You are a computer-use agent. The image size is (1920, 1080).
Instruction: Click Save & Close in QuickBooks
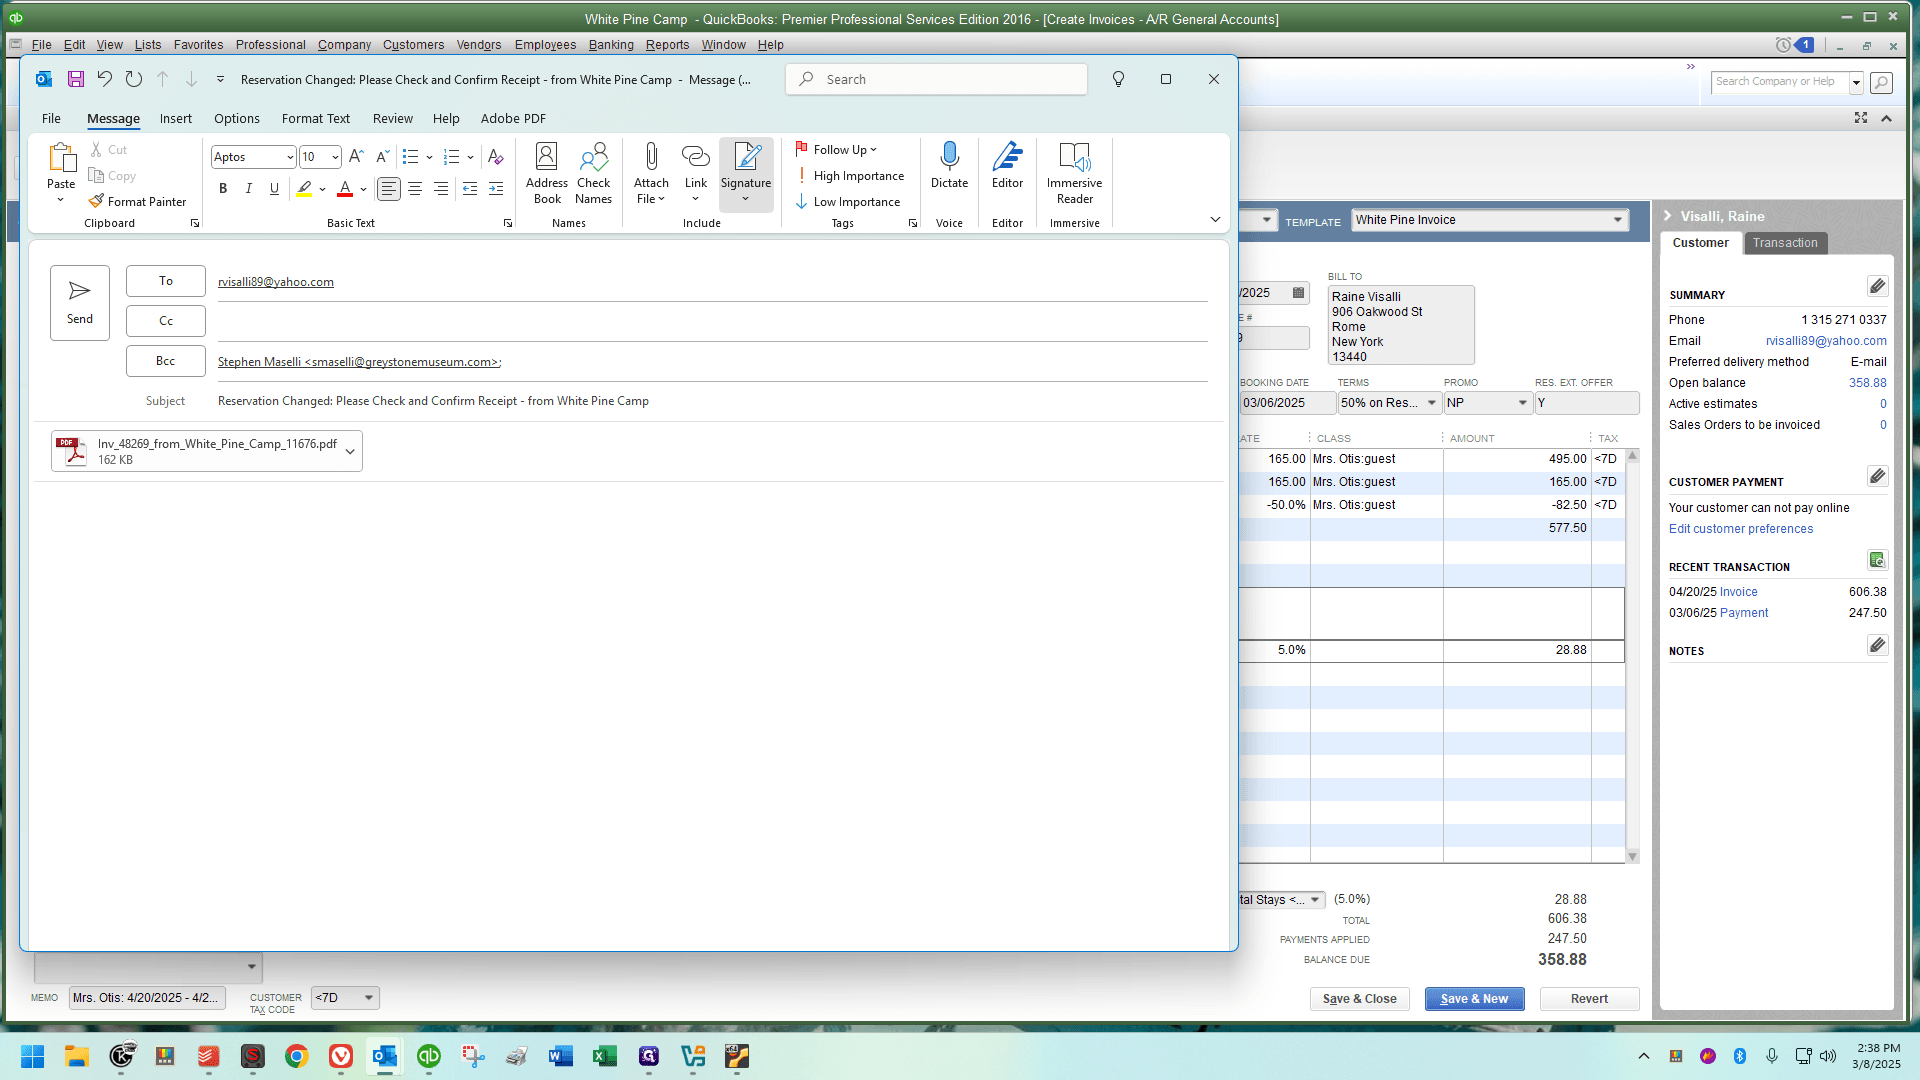point(1360,999)
